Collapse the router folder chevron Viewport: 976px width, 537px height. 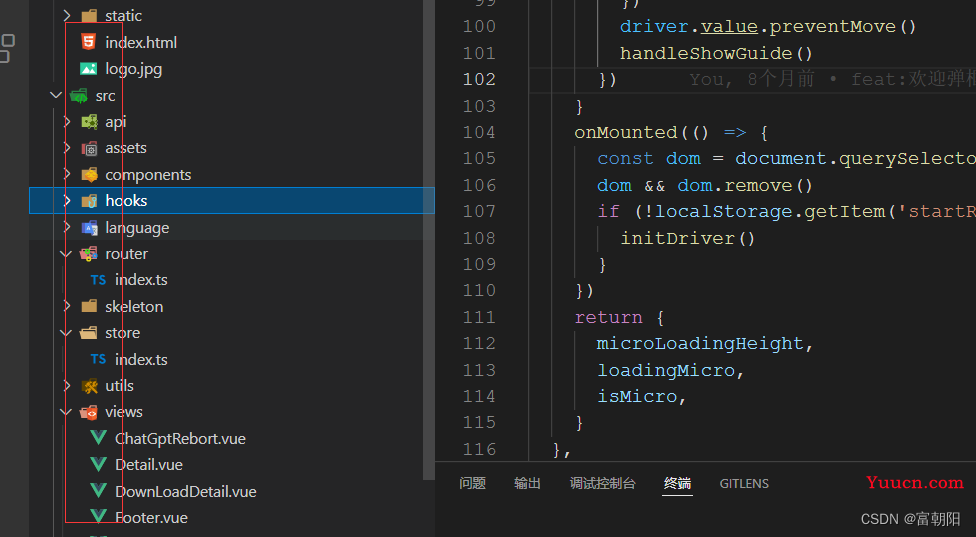pyautogui.click(x=66, y=254)
